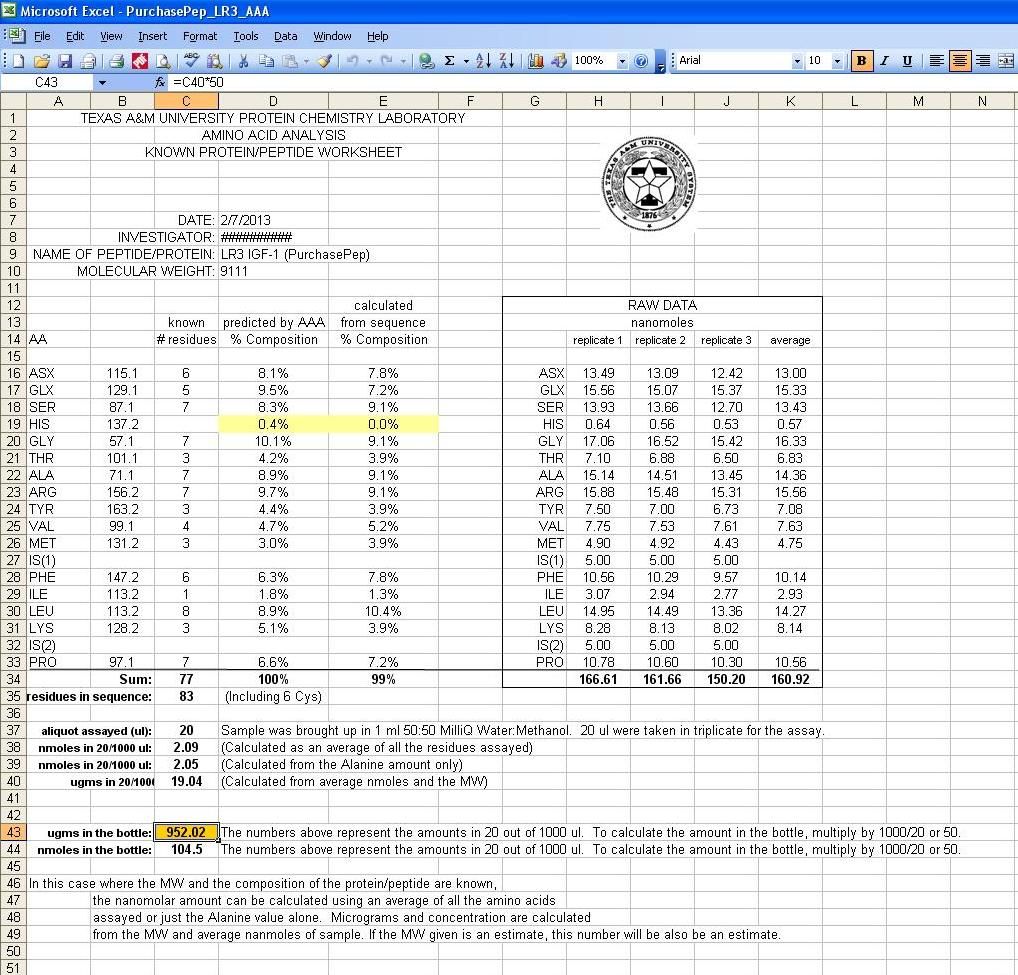Expand the Arial font name dropdown
Screen dimensions: 1018x975
pos(797,61)
